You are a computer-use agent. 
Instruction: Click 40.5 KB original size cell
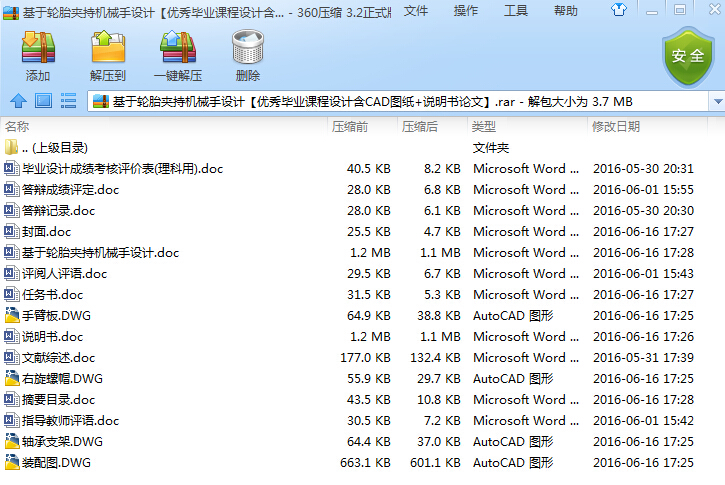point(369,169)
